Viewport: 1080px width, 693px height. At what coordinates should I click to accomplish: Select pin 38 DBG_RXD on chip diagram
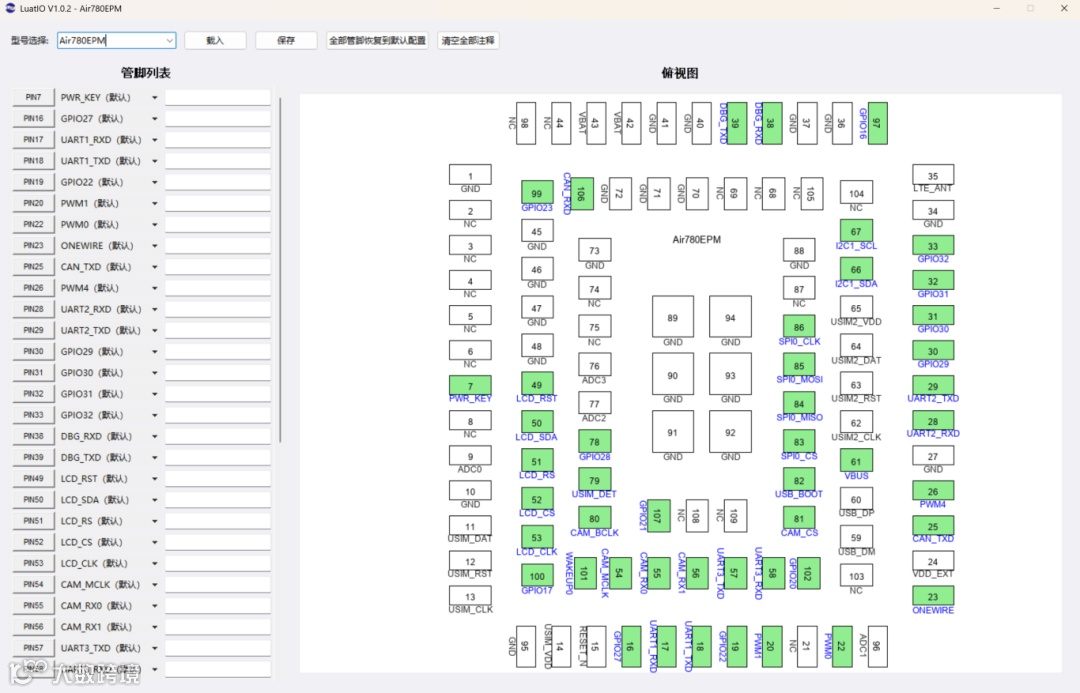[x=772, y=123]
